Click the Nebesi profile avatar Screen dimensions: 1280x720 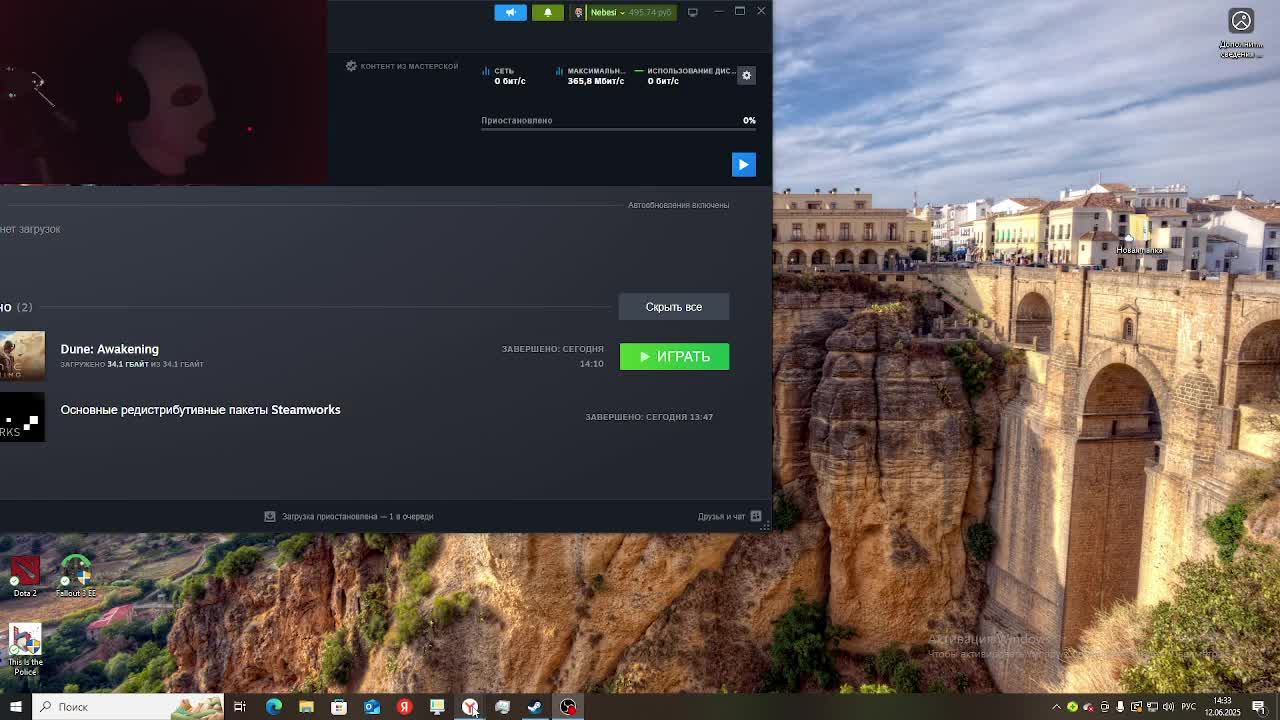(x=578, y=12)
